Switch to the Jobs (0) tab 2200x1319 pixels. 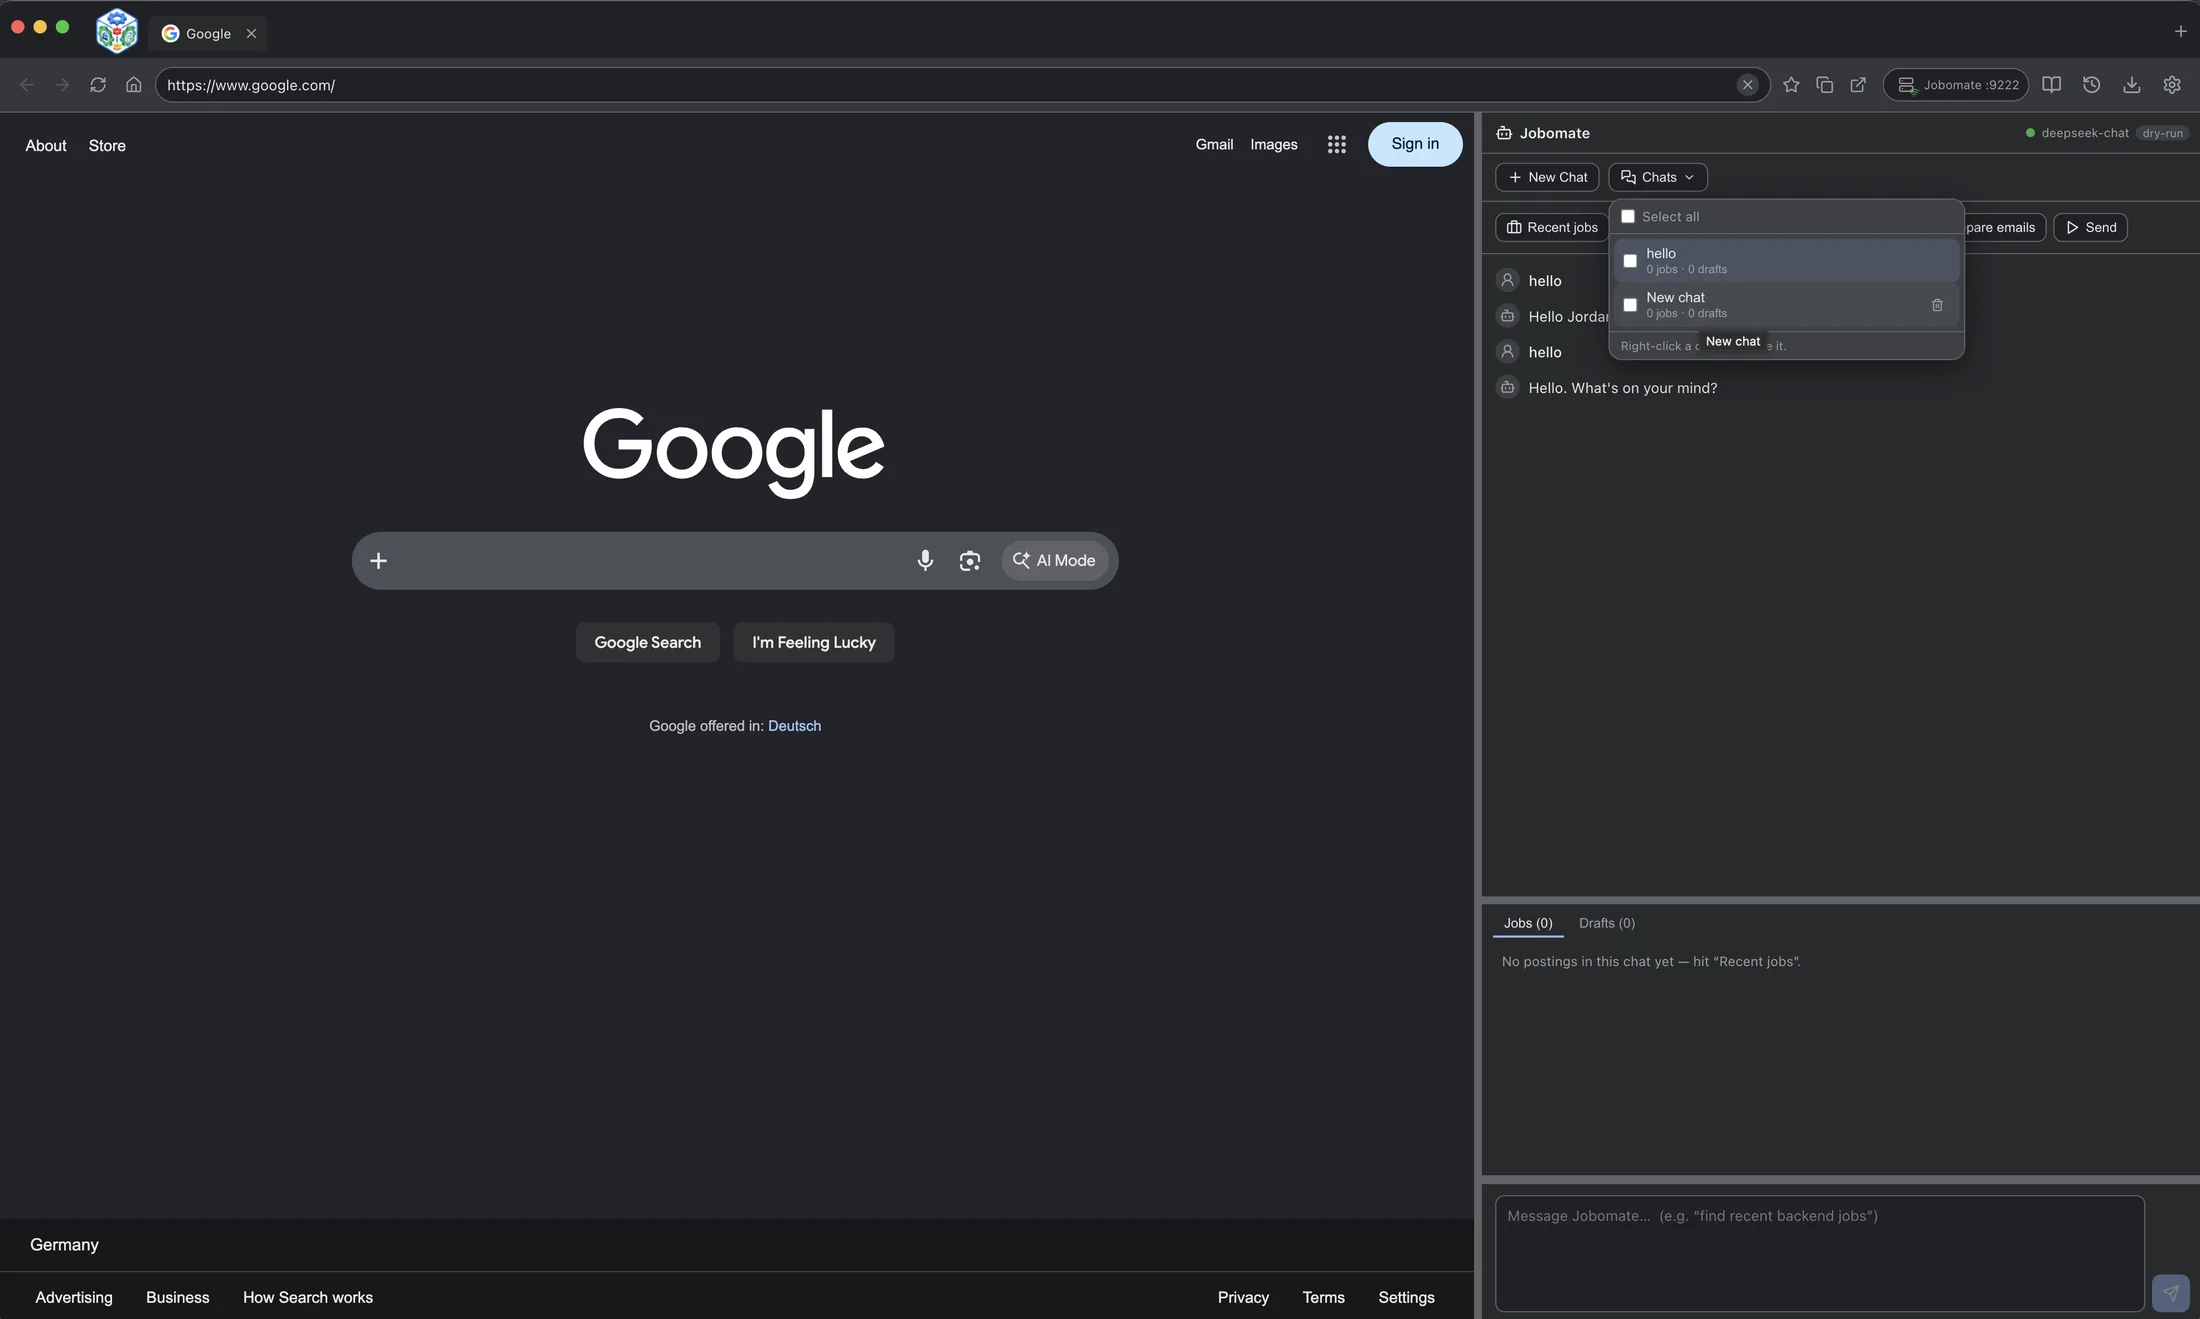[1527, 923]
